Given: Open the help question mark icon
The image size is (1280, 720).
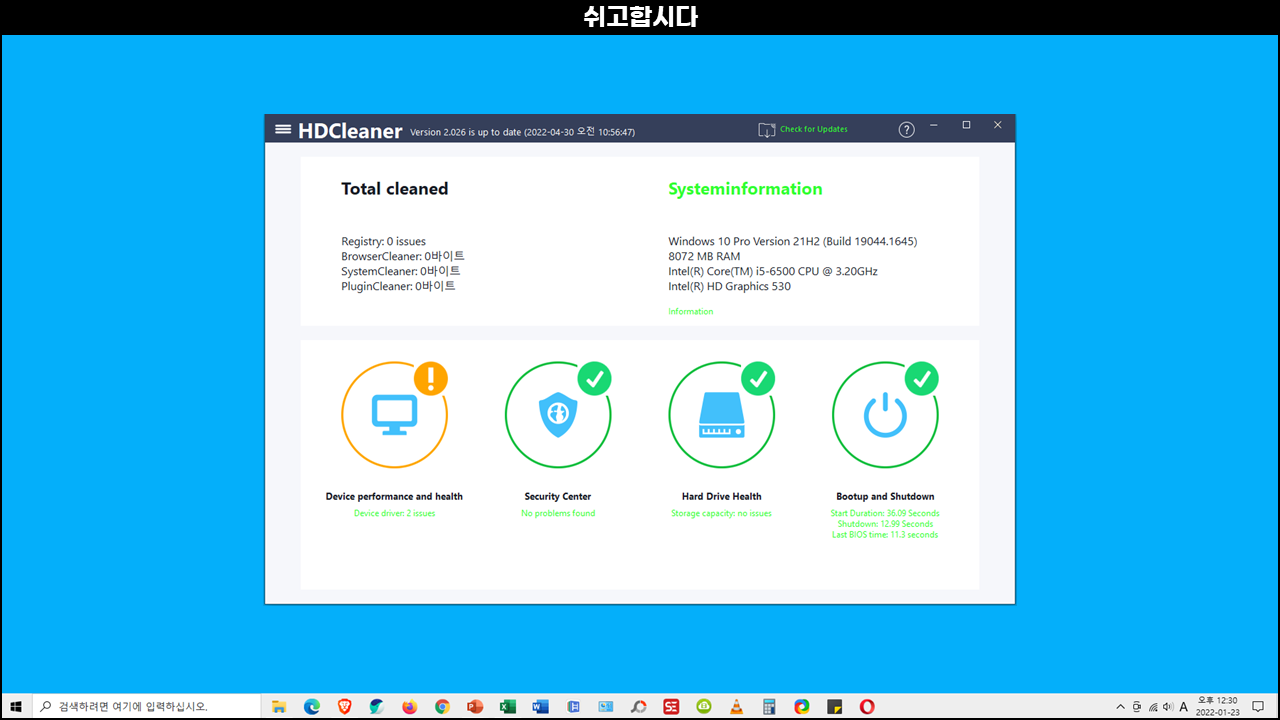Looking at the screenshot, I should (906, 130).
